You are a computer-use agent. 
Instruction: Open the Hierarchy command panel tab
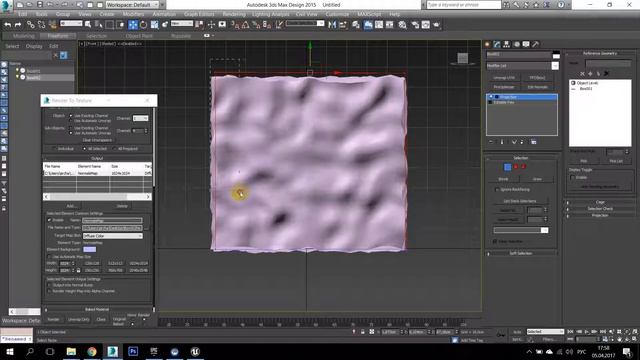[x=507, y=44]
